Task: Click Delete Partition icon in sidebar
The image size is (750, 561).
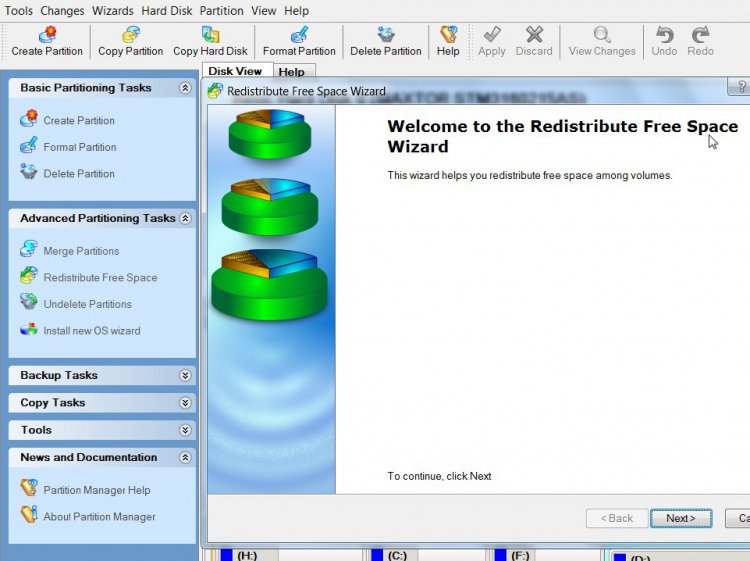Action: coord(29,171)
